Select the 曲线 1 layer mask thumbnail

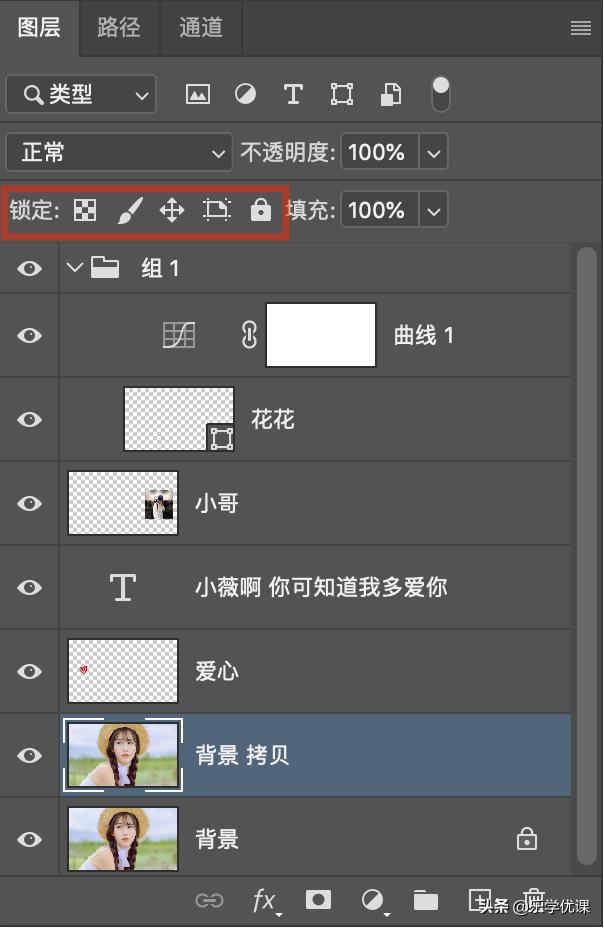321,335
